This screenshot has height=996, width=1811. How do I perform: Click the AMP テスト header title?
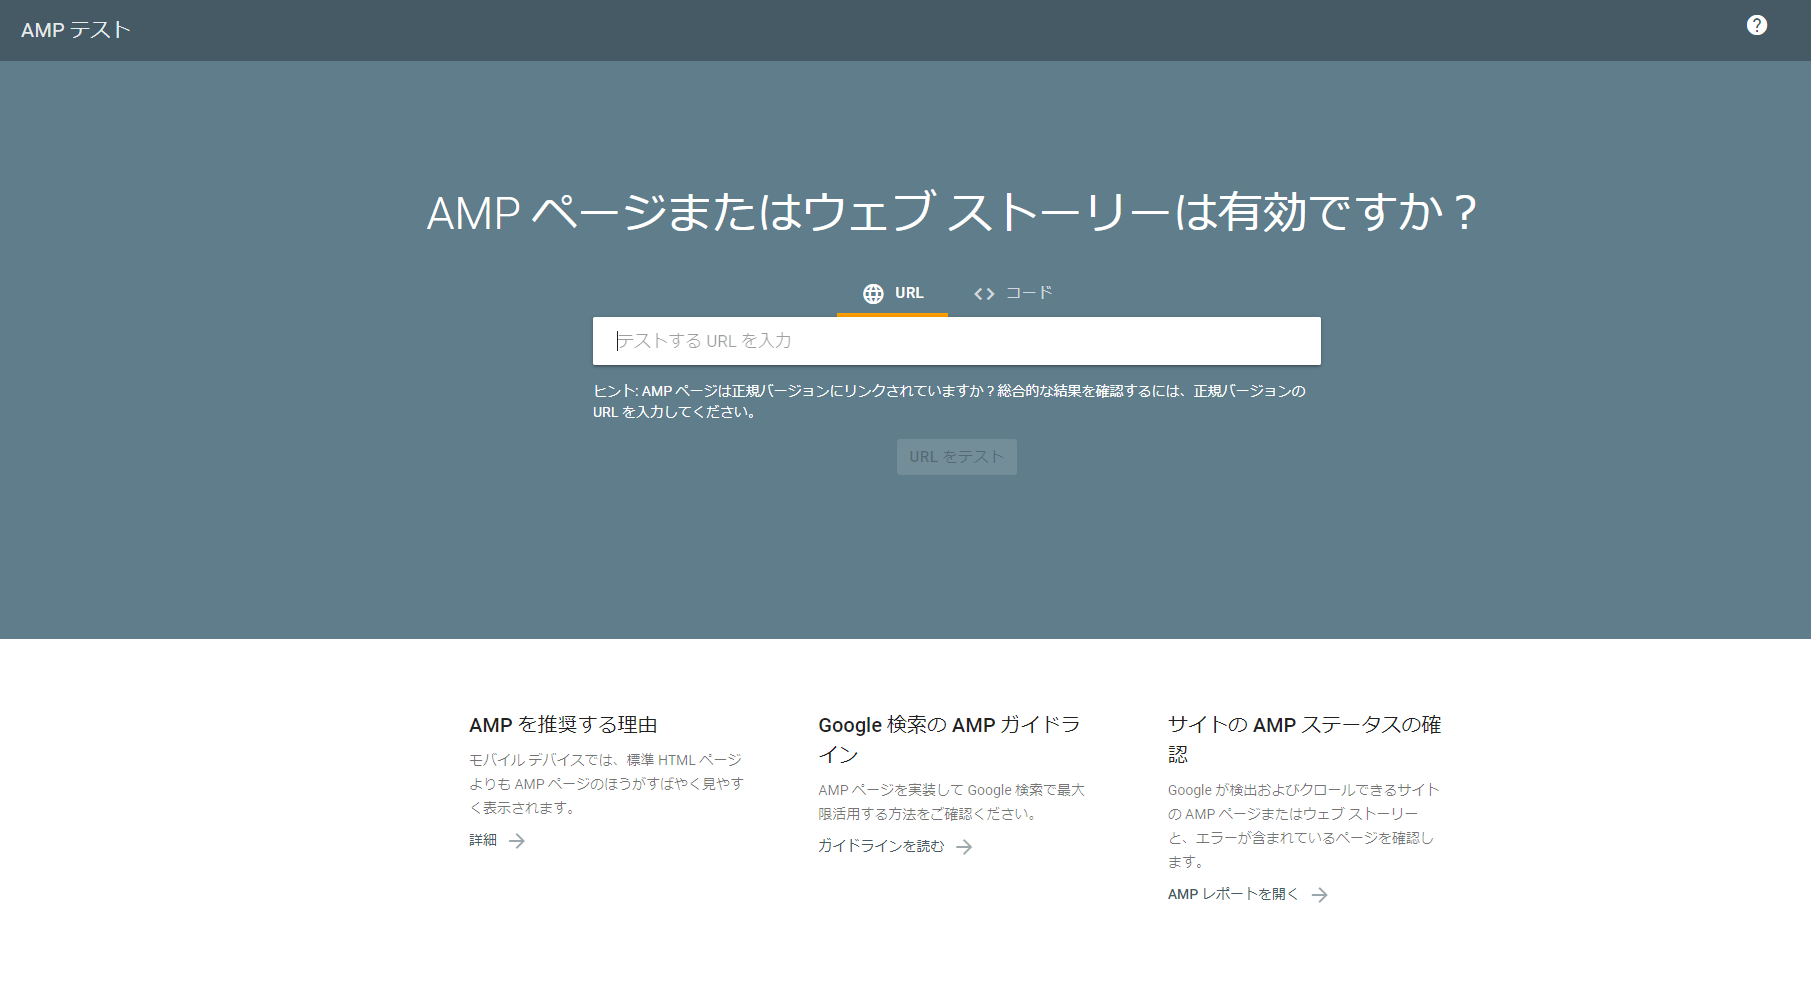[76, 30]
